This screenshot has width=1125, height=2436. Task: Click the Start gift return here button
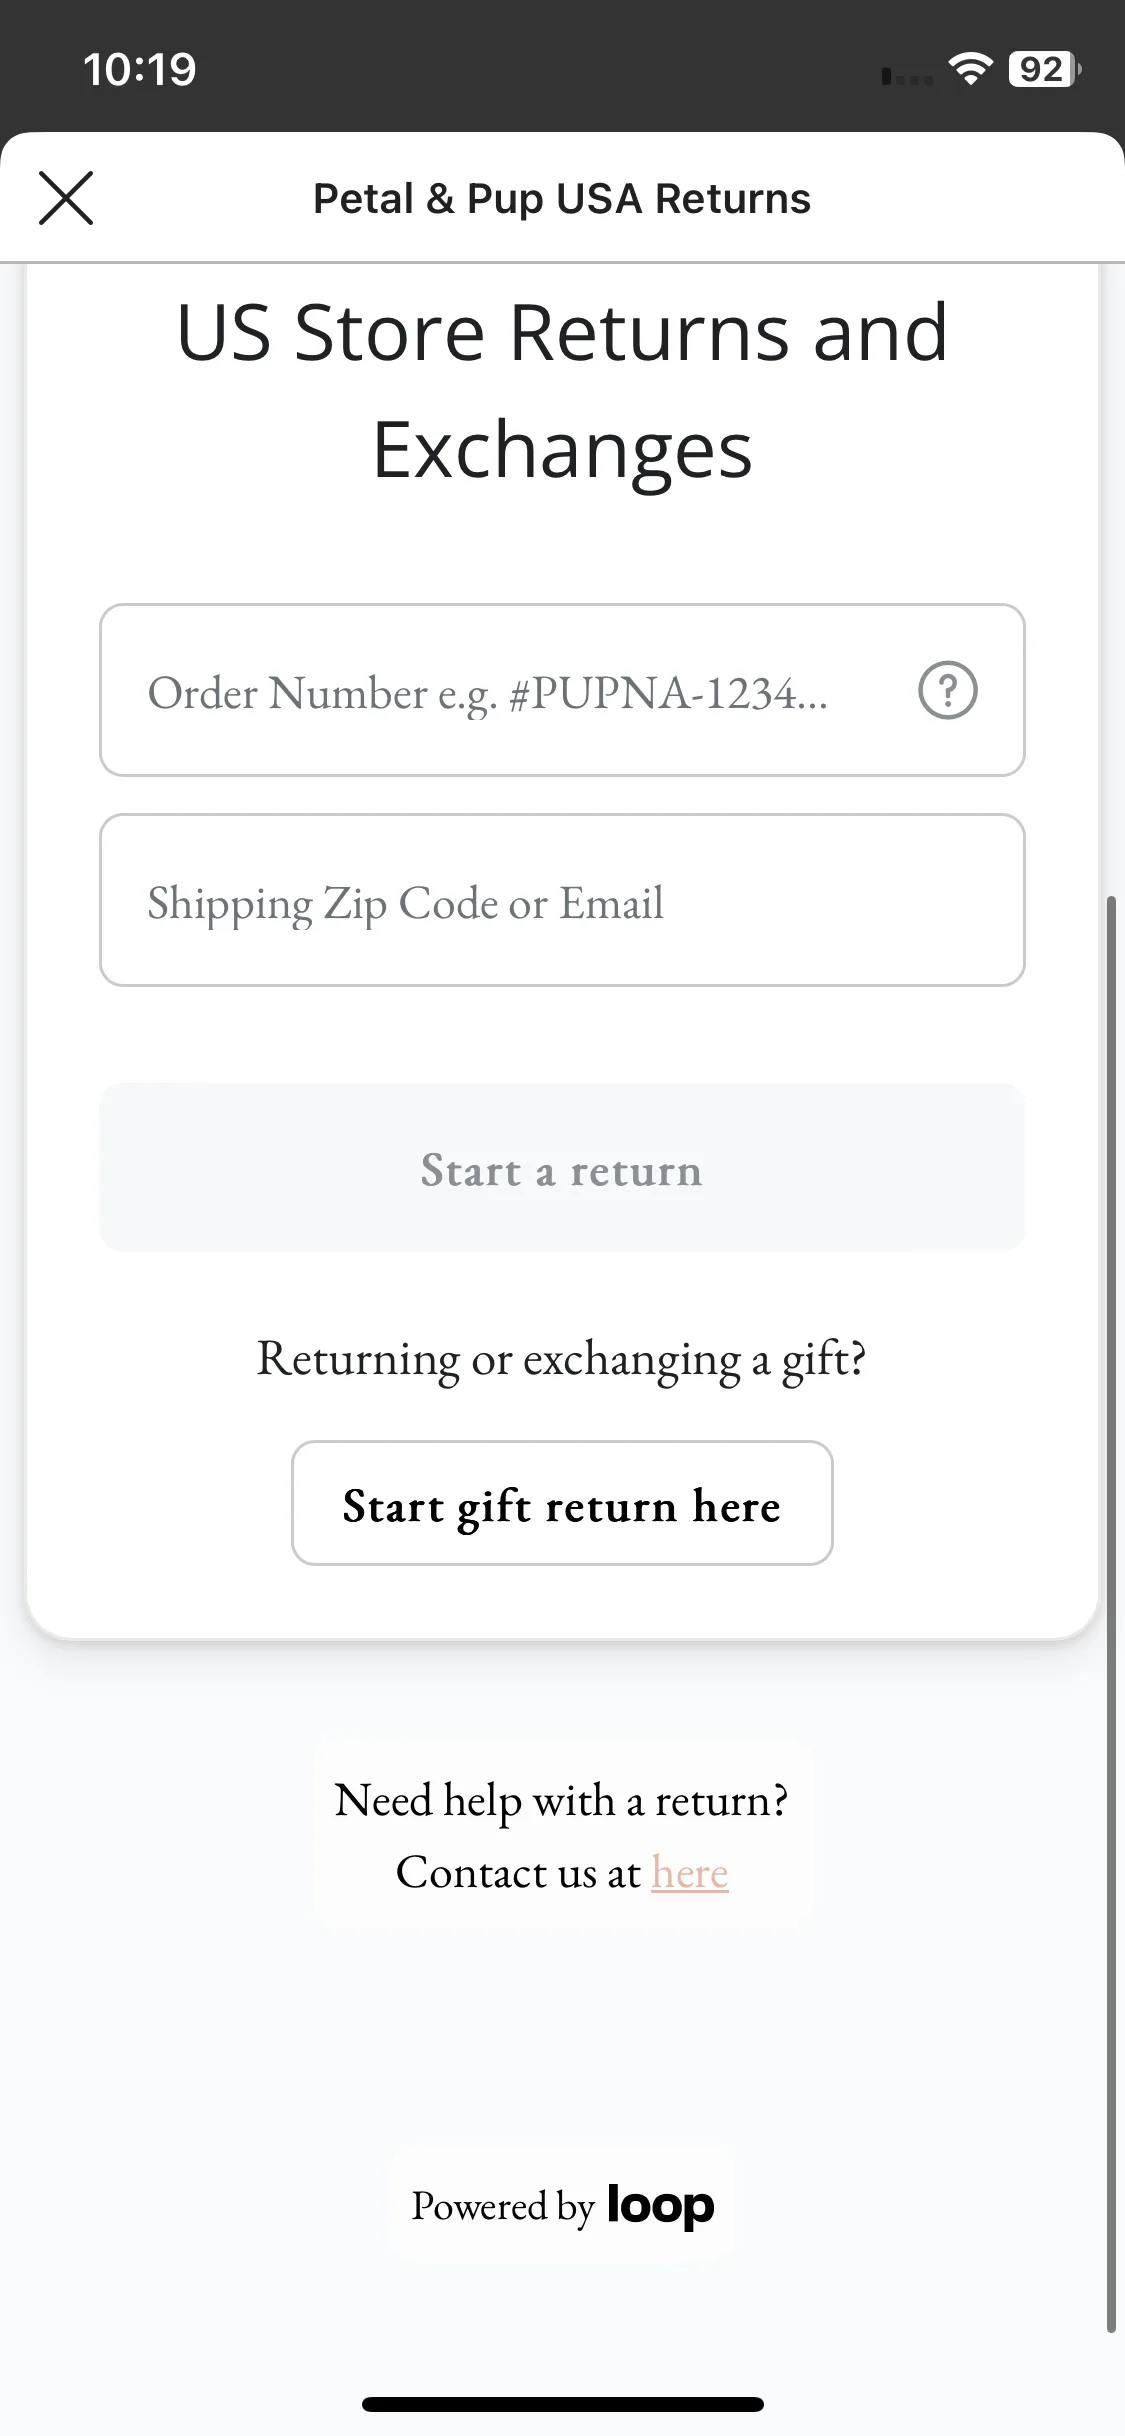click(562, 1503)
